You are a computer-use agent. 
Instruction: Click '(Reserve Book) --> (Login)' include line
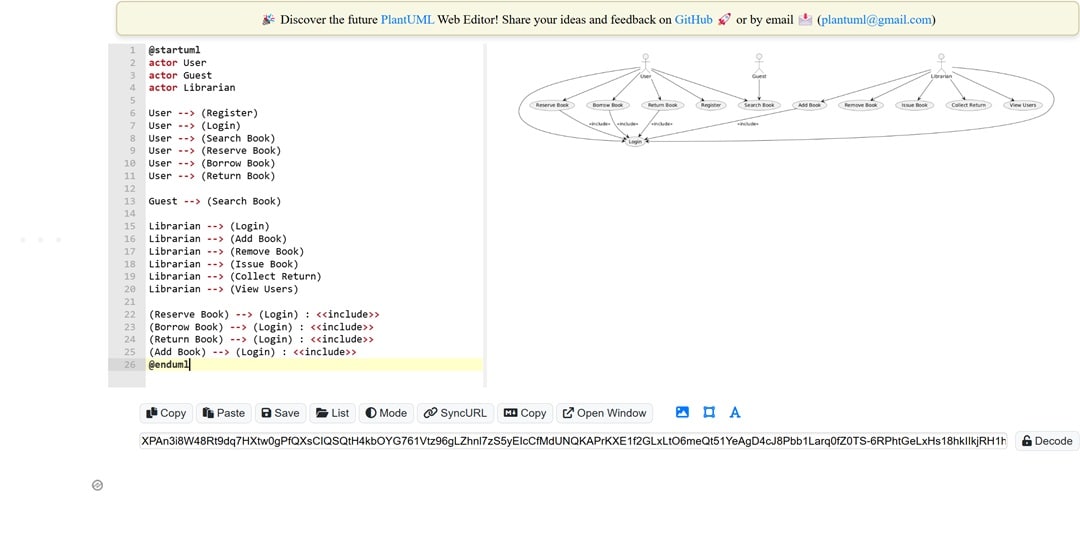tap(264, 314)
